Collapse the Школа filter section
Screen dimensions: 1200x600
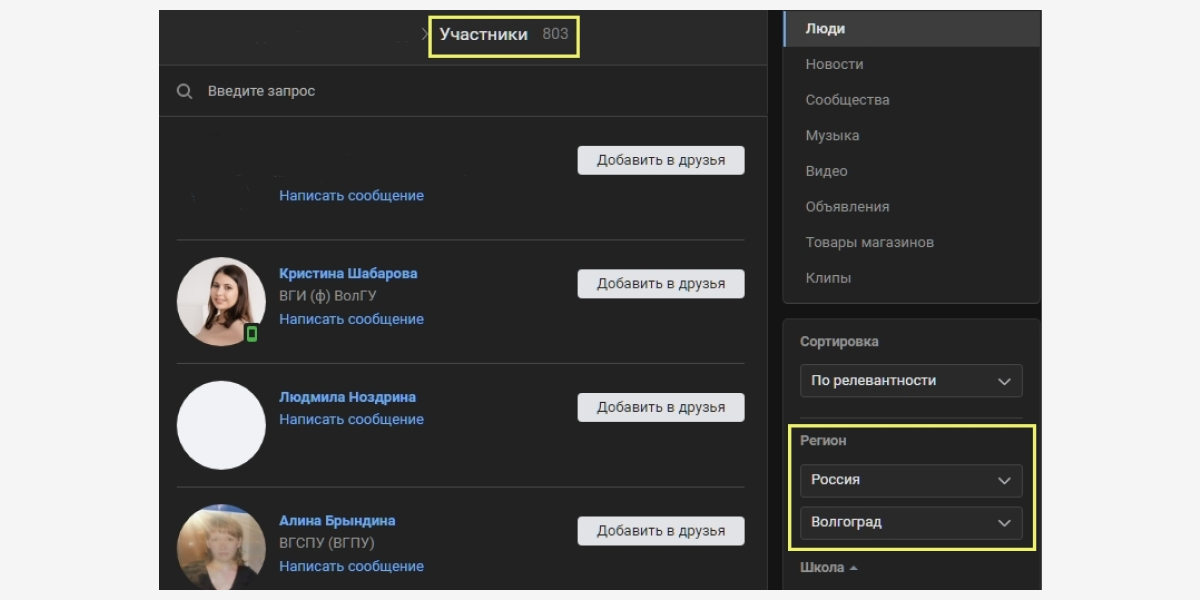click(x=829, y=568)
